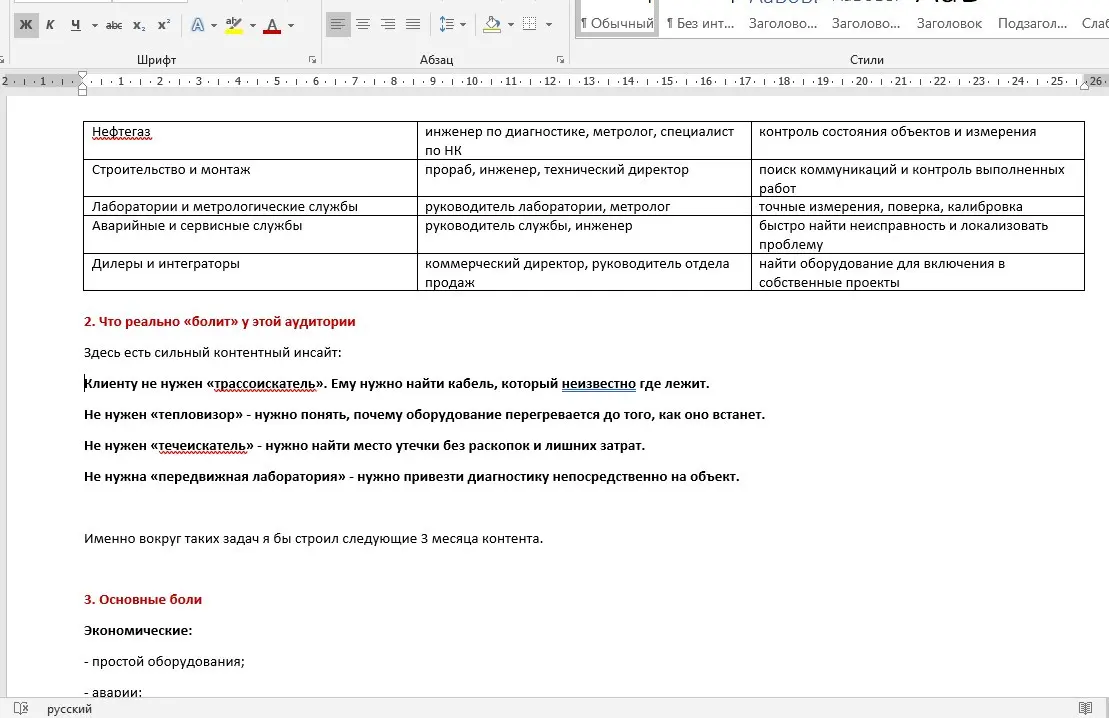
Task: Apply subscript formatting
Action: (x=139, y=25)
